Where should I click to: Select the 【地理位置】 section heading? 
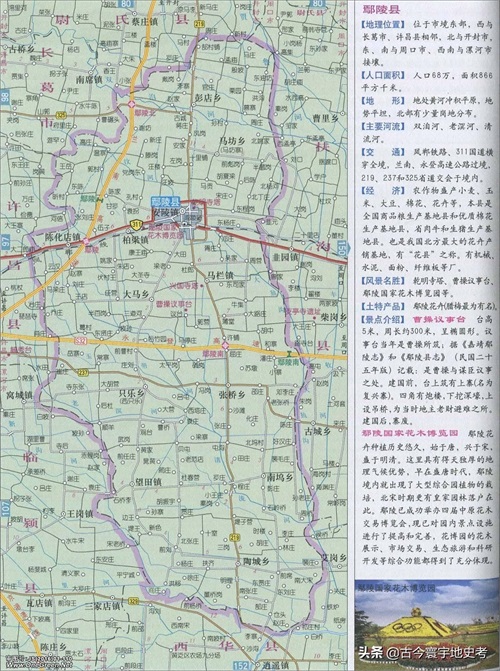[x=382, y=24]
